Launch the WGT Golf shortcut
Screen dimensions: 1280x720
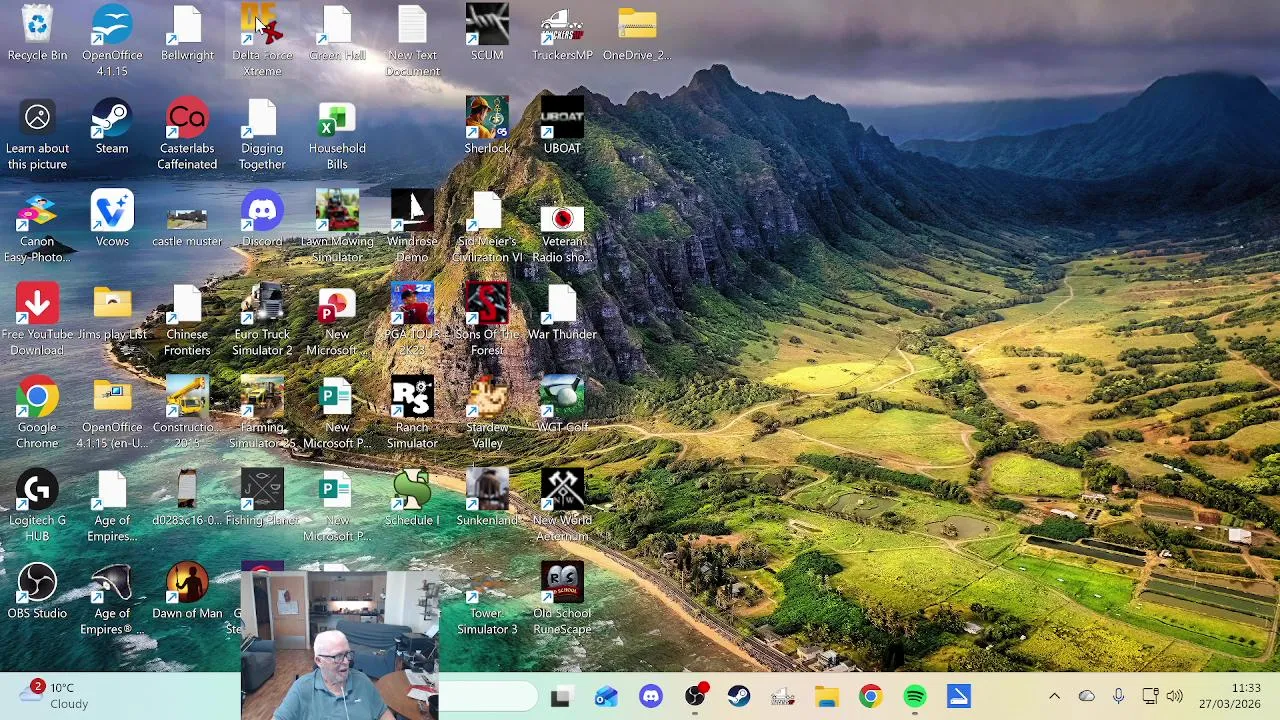[x=562, y=405]
